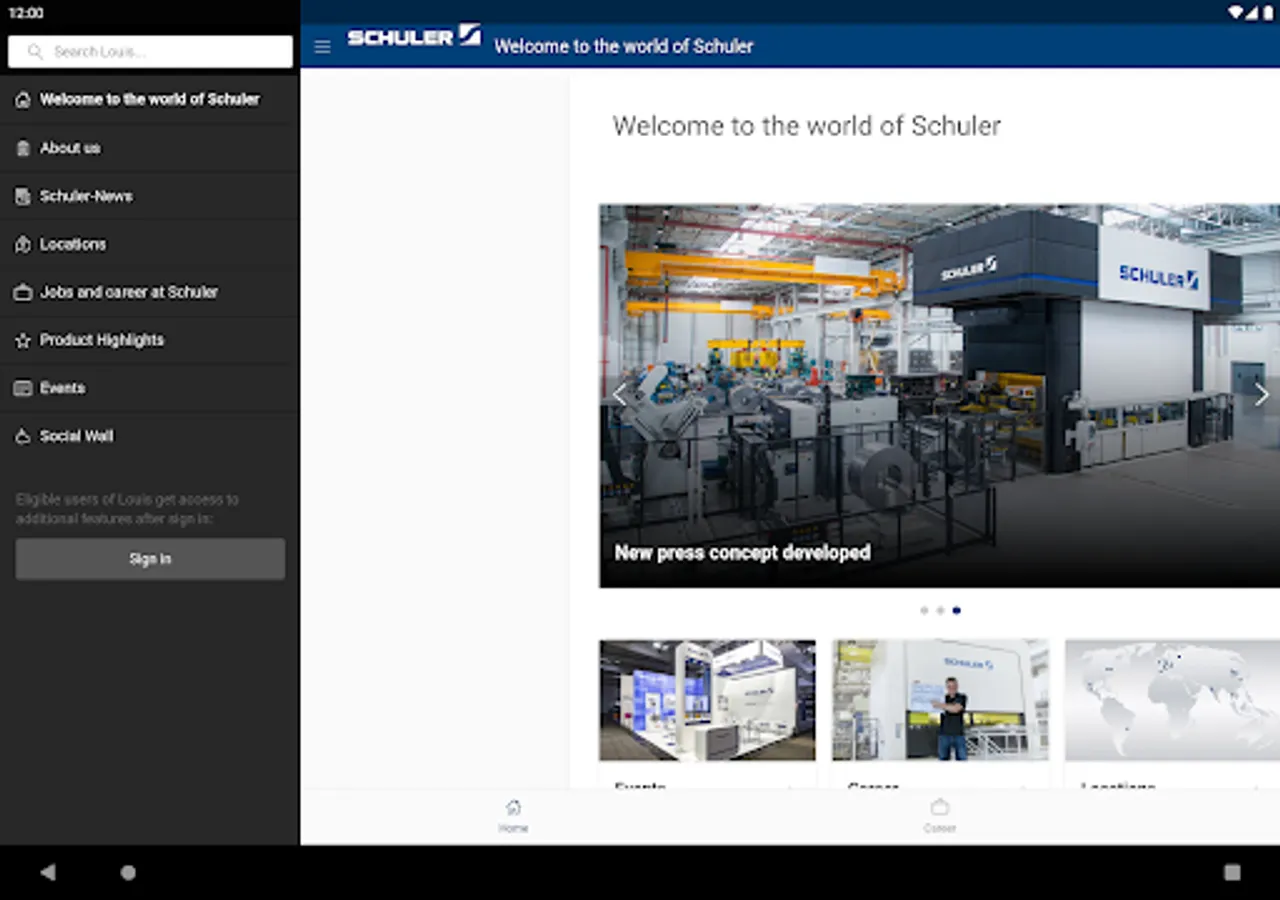Click the New press concept developed caption
The image size is (1280, 900).
(x=742, y=553)
